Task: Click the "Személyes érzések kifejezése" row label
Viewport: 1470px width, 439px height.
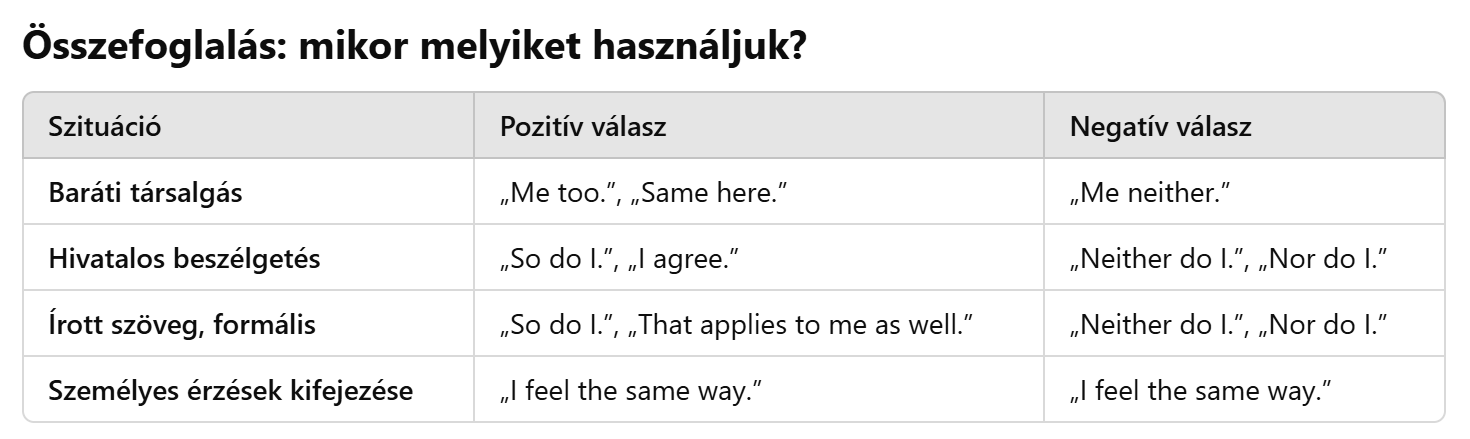Action: 231,390
